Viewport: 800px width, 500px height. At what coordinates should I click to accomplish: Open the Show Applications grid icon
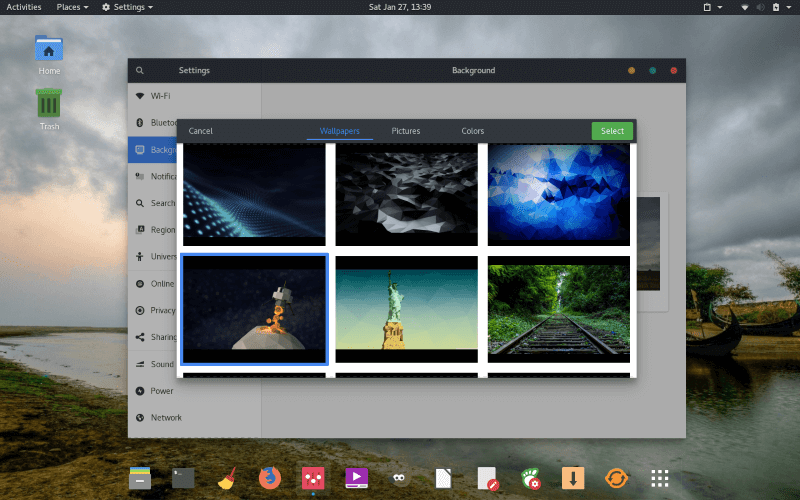point(659,478)
